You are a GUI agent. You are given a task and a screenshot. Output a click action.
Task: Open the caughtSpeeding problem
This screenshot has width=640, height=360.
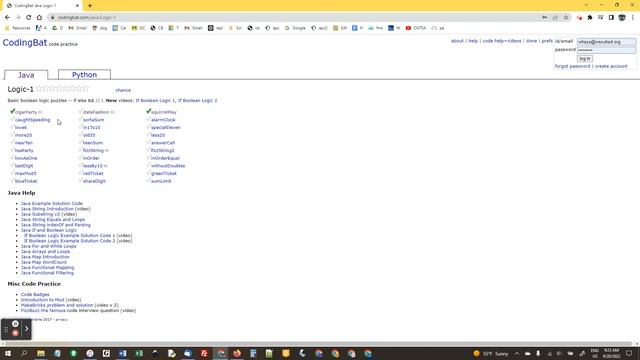pos(33,120)
